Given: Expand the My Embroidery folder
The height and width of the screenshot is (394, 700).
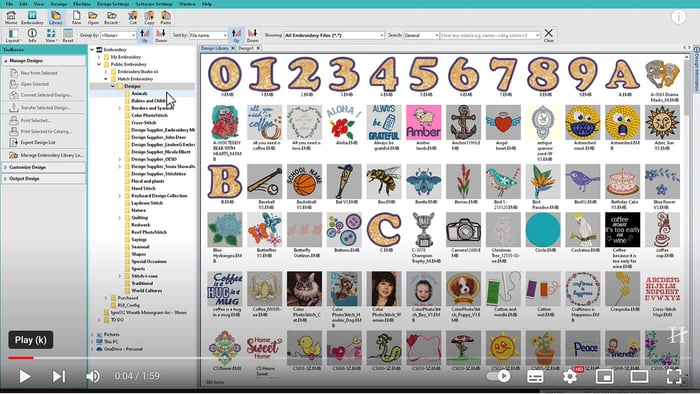Looking at the screenshot, I should tap(99, 57).
